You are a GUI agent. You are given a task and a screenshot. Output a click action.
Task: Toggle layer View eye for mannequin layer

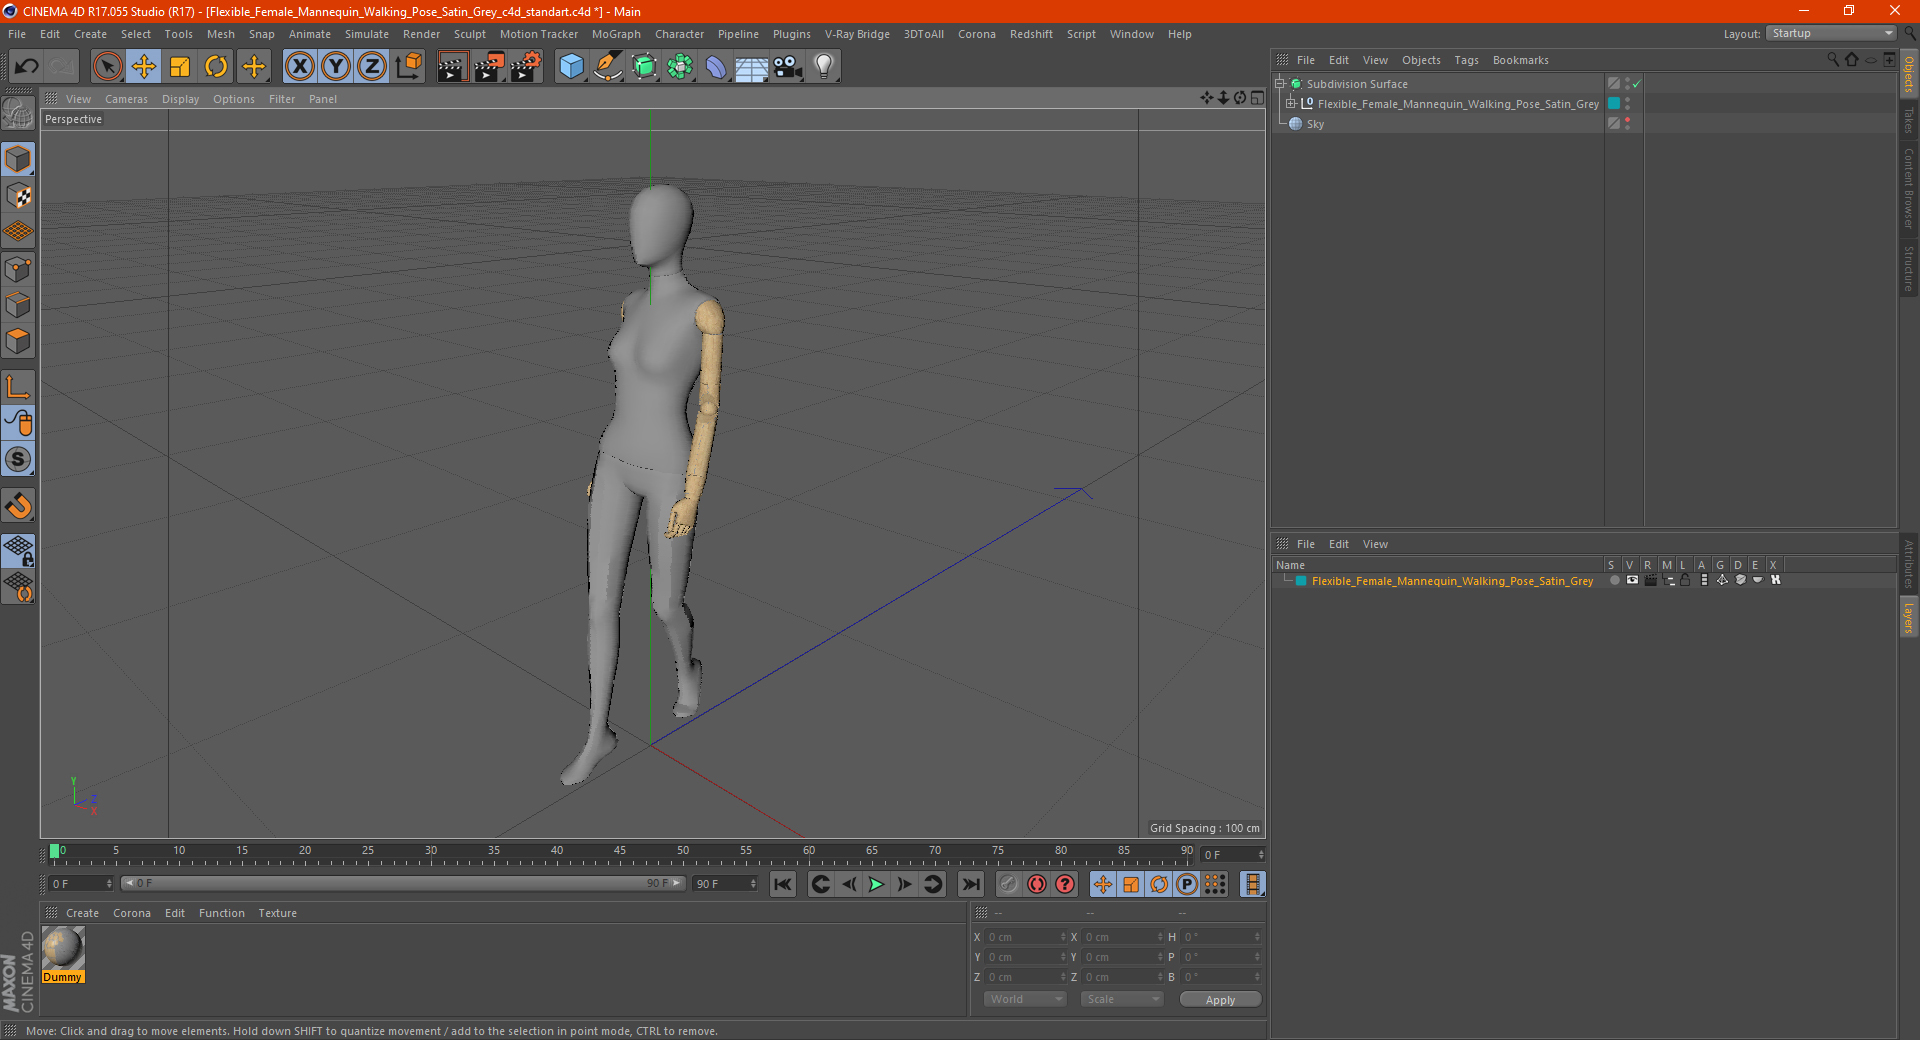1632,580
